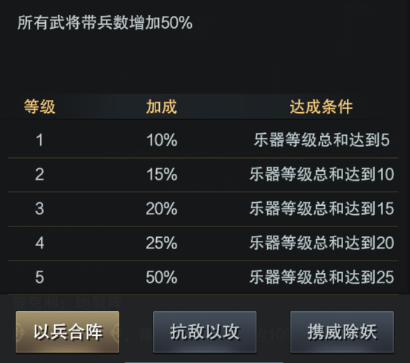Image resolution: width=410 pixels, height=363 pixels.
Task: Click the 达成条件 column header
Action: pos(321,107)
